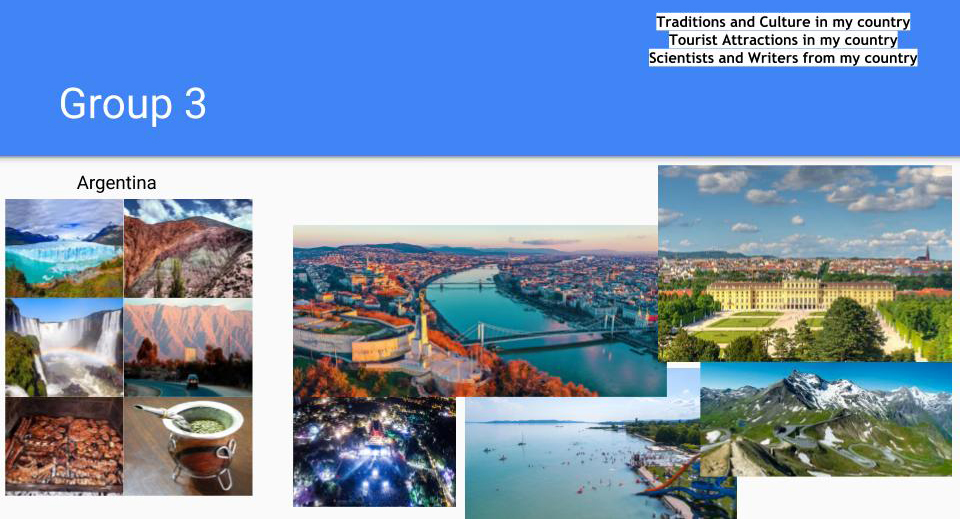
Task: Click "Traditions and Culture in my country" line
Action: tap(782, 22)
